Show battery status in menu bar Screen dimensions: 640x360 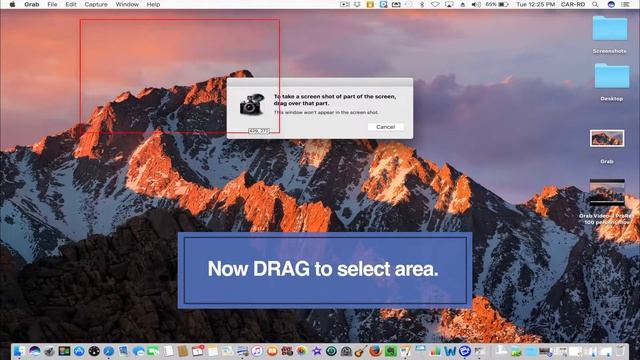[x=497, y=4]
